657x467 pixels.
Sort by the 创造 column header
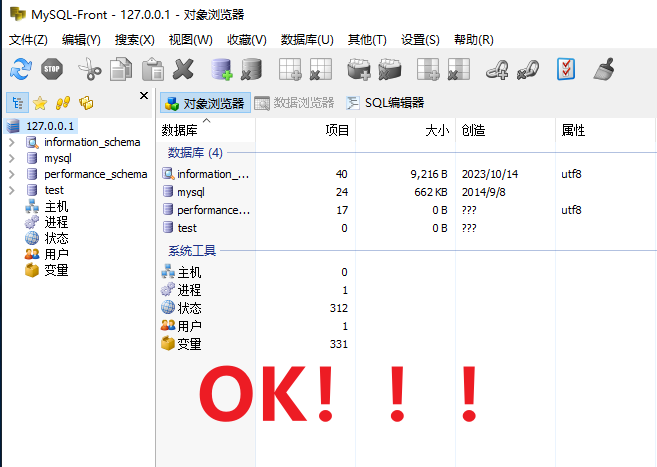(x=506, y=130)
